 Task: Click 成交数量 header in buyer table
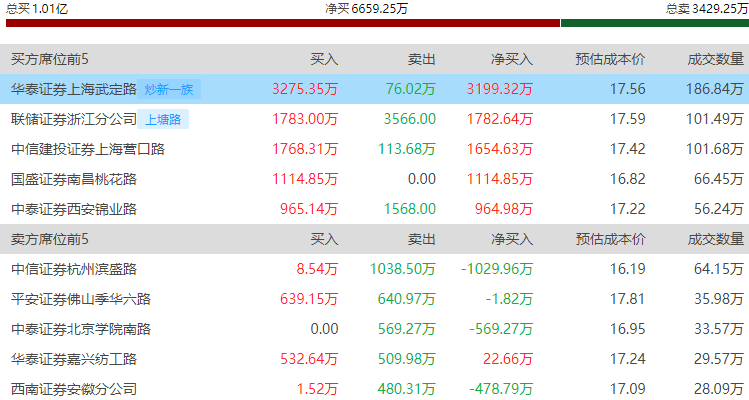[716, 59]
